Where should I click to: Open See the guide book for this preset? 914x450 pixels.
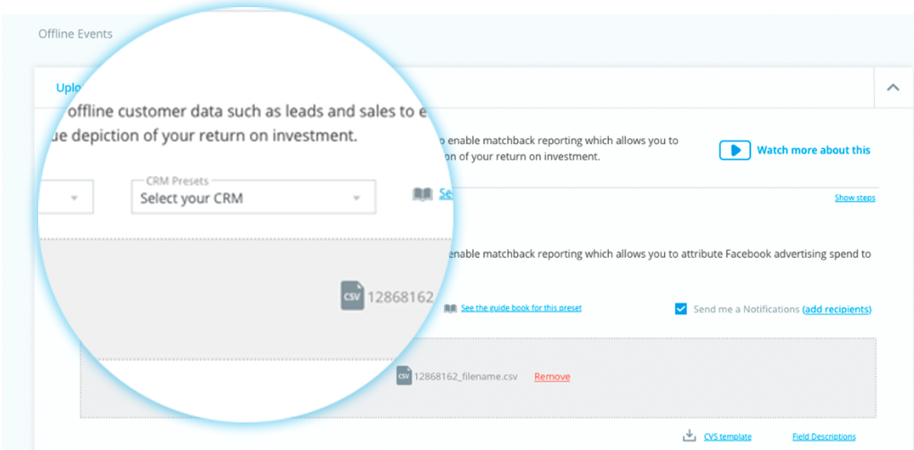click(x=521, y=308)
